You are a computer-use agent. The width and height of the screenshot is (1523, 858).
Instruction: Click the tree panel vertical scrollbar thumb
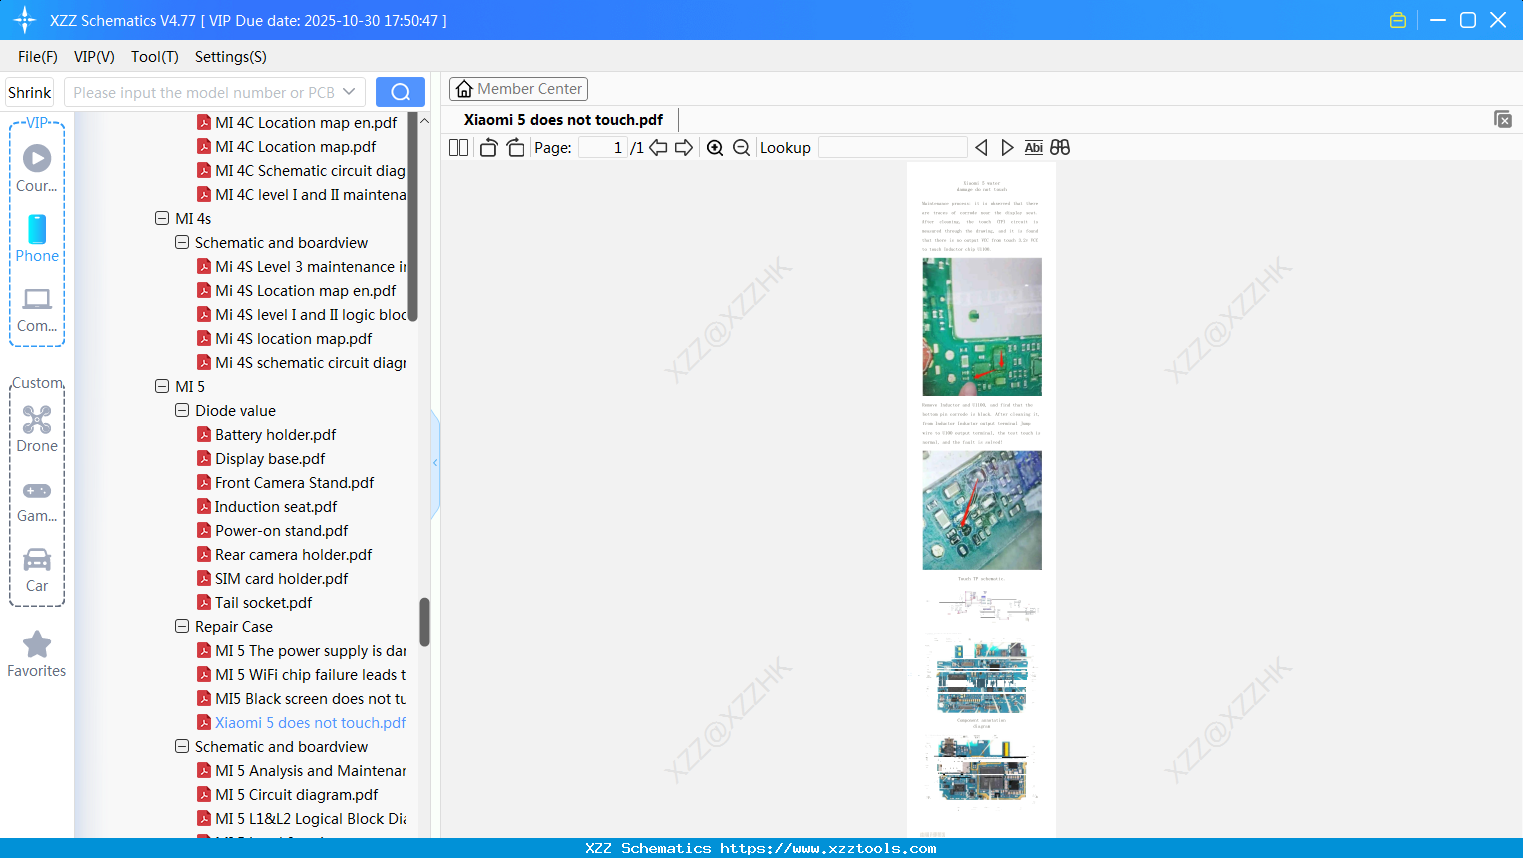point(424,622)
